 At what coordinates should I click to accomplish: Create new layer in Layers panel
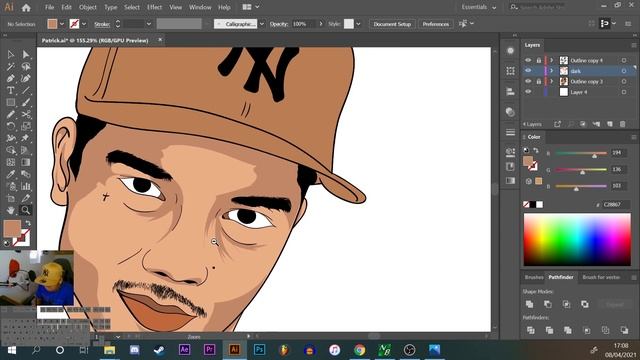click(609, 124)
